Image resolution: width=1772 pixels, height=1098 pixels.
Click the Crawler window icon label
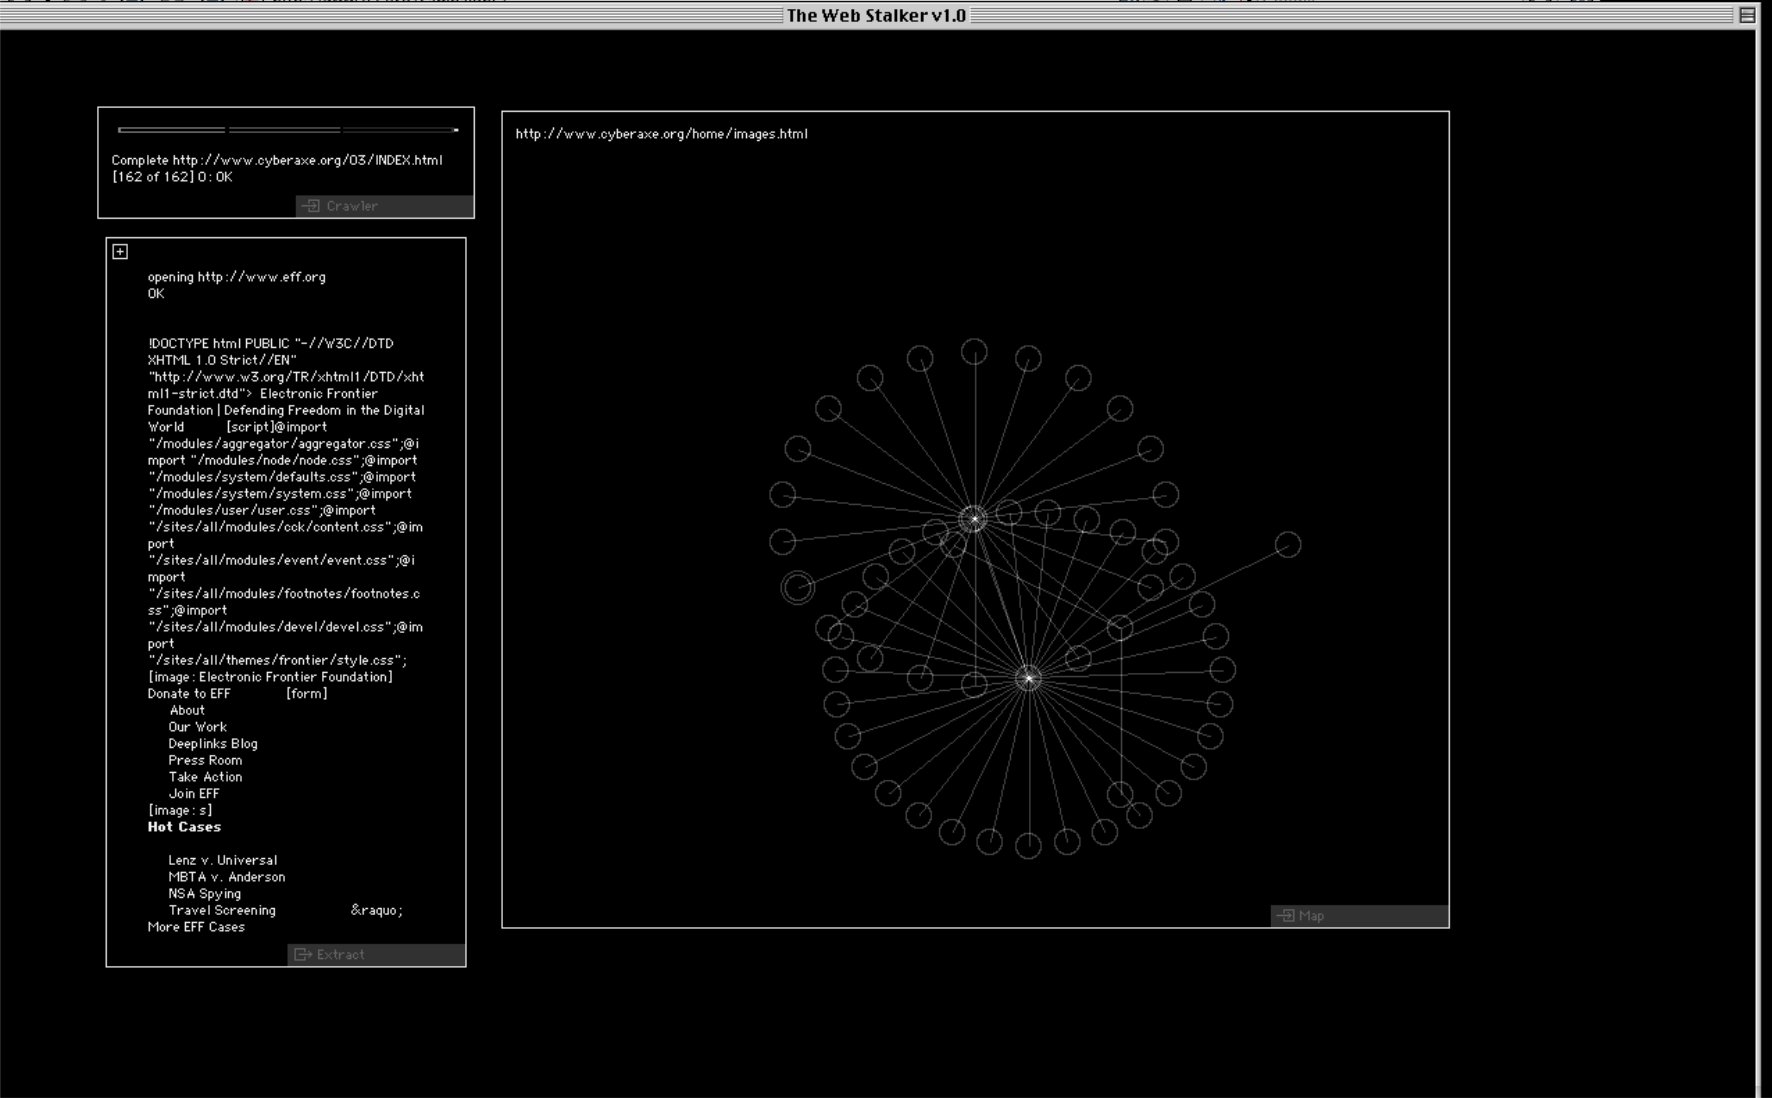click(350, 206)
